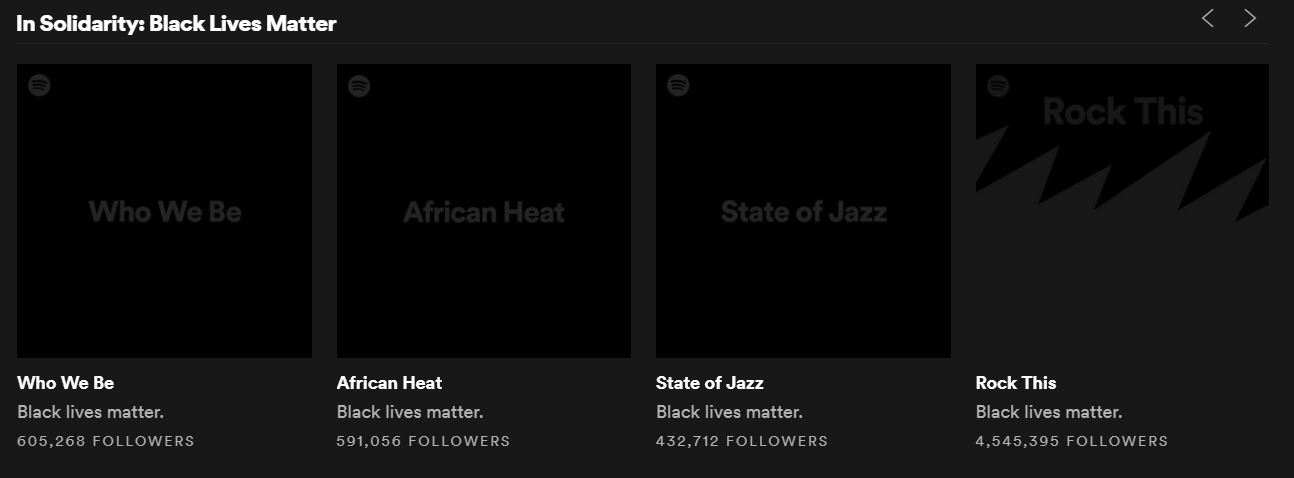Open In Solidarity: Black Lives Matter heading
Screen dimensions: 1294x478
176,24
